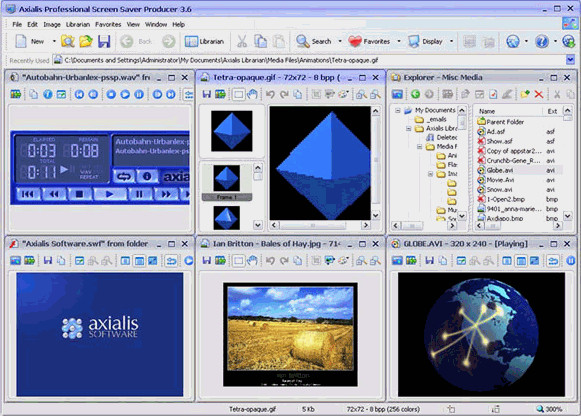Toggle the repeat loop button in audio player
The width and height of the screenshot is (581, 416).
(124, 177)
